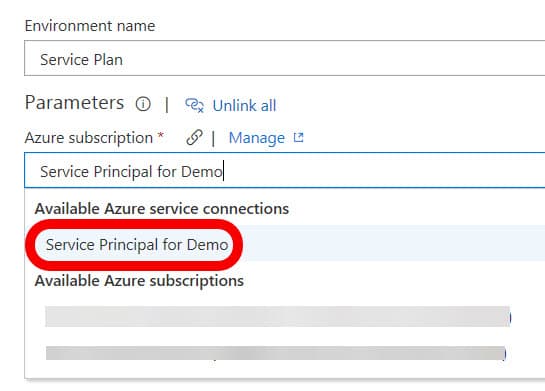Viewport: 545px width, 391px height.
Task: Focus the Azure subscription combo box
Action: pos(284,170)
